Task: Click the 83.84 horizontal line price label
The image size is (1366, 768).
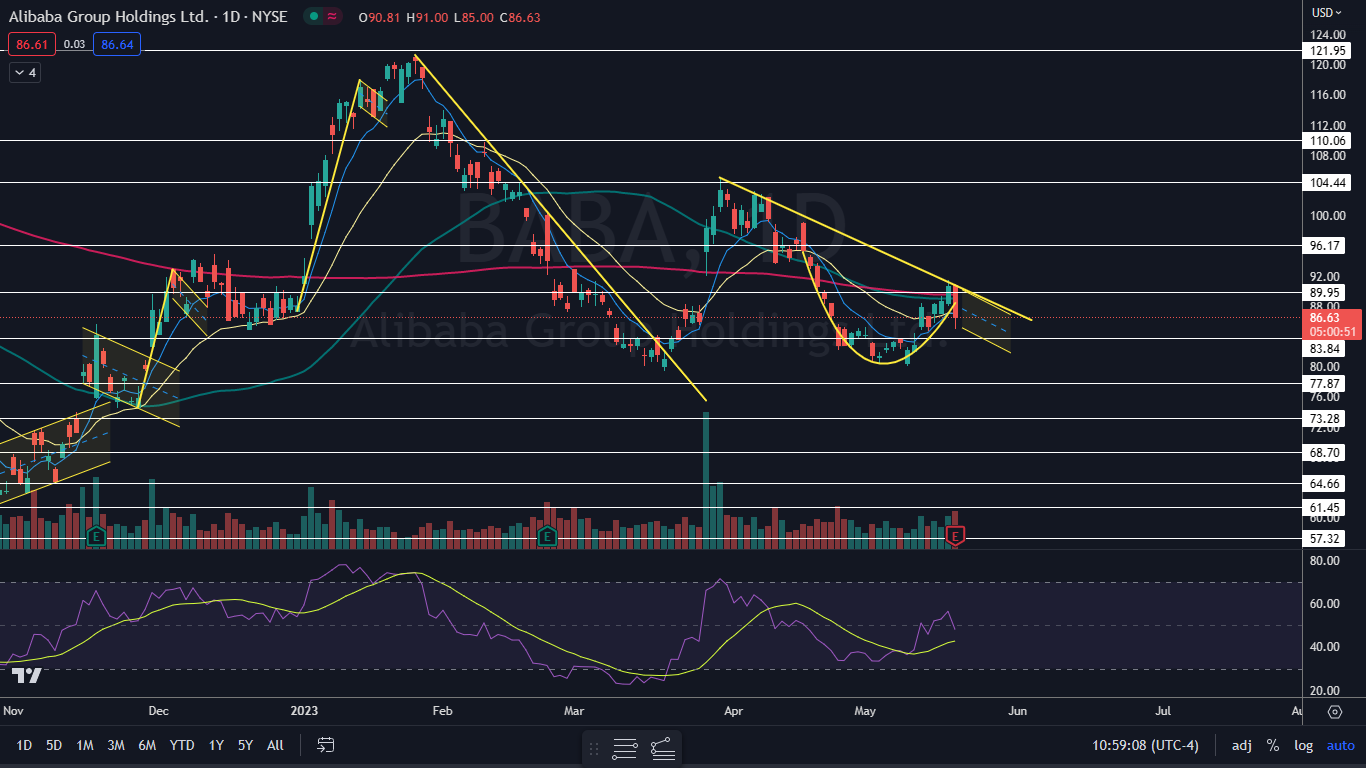Action: click(1324, 349)
